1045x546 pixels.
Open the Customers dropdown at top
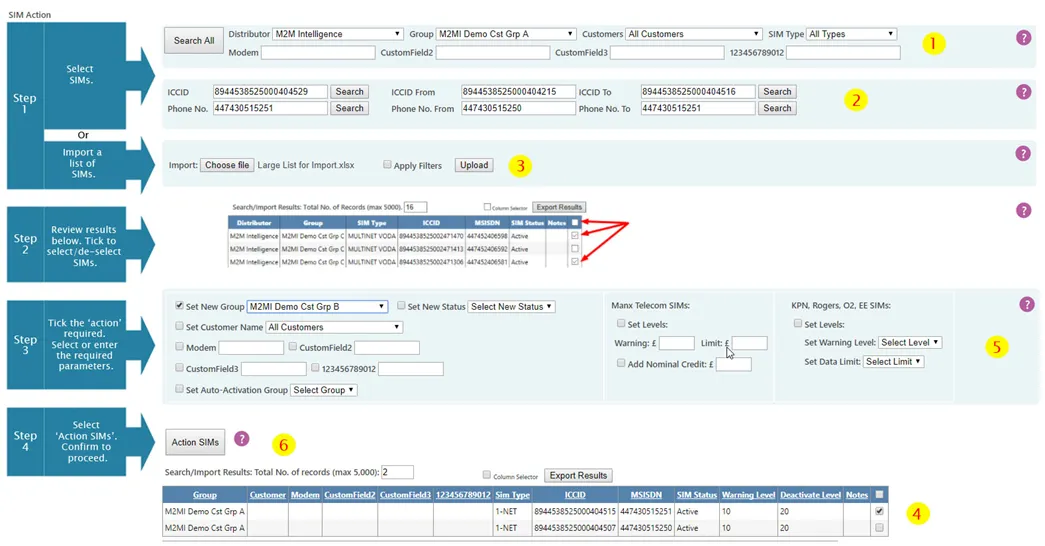[694, 34]
